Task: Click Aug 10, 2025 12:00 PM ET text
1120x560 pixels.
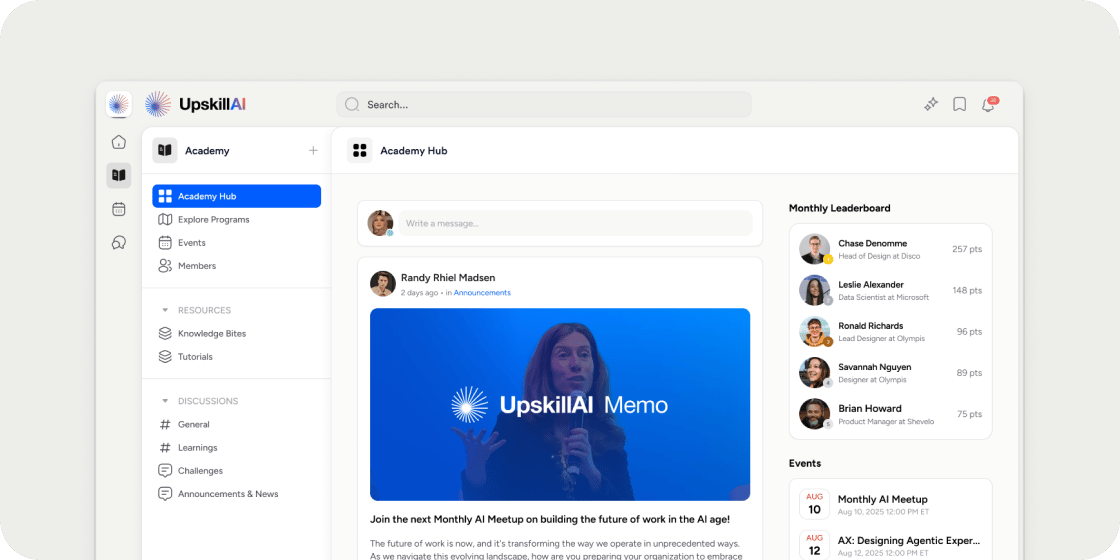Action: [883, 512]
